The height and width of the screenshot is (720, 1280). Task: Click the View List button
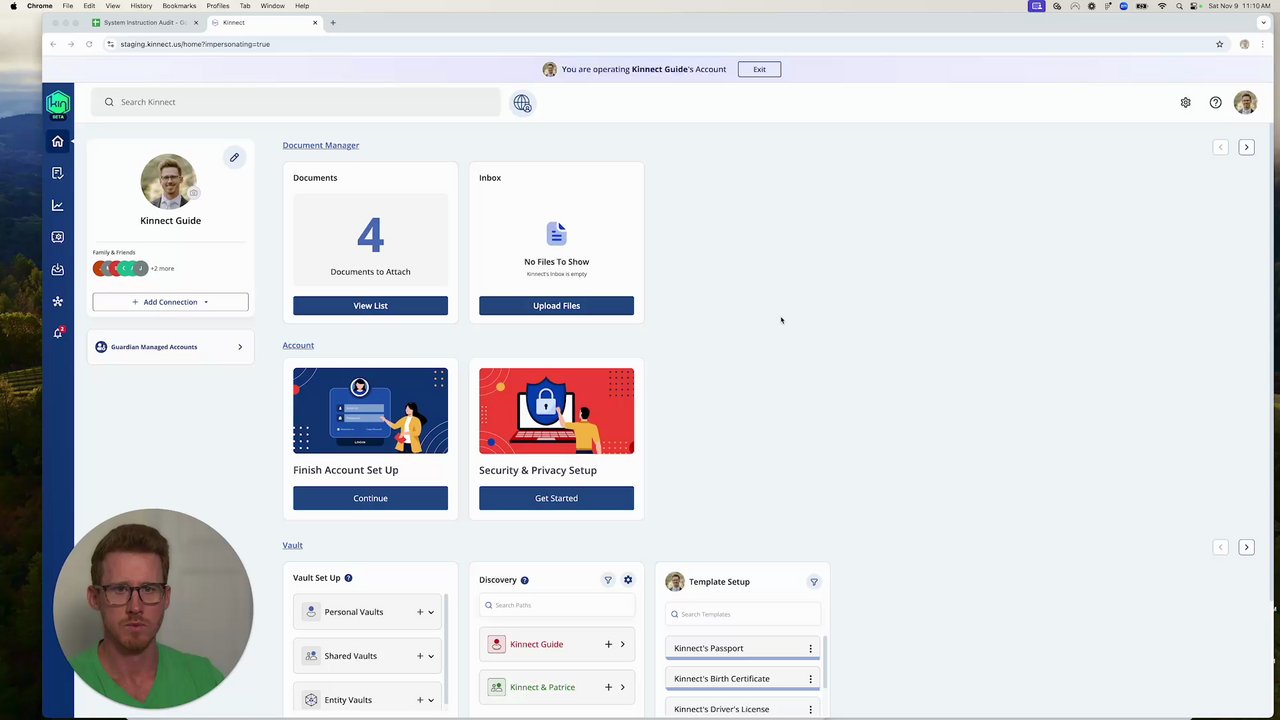370,306
